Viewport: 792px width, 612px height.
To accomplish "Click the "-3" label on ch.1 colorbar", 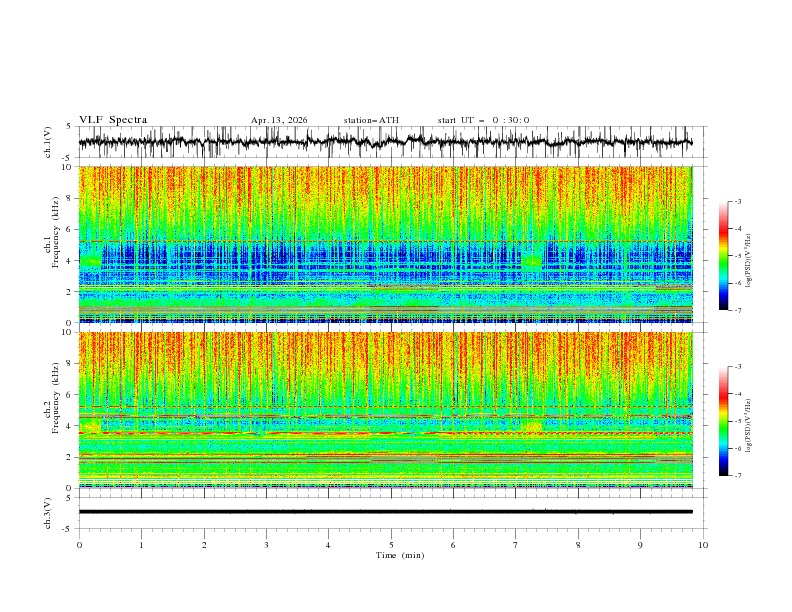I will 738,201.
